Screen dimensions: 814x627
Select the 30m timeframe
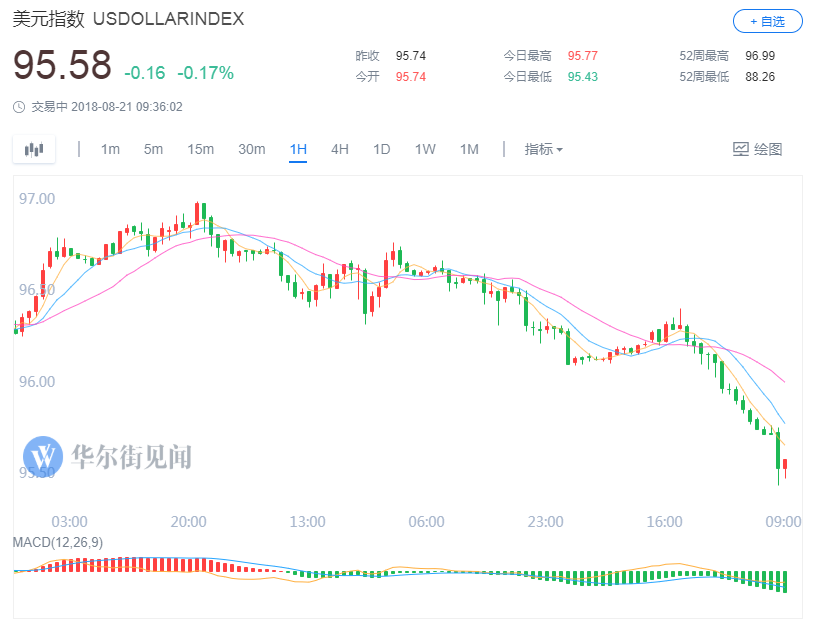point(252,149)
